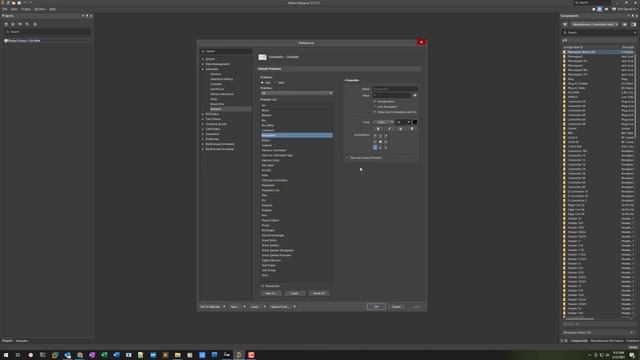Toggle underline font style in Properties
This screenshot has height=360, width=640.
400,129
